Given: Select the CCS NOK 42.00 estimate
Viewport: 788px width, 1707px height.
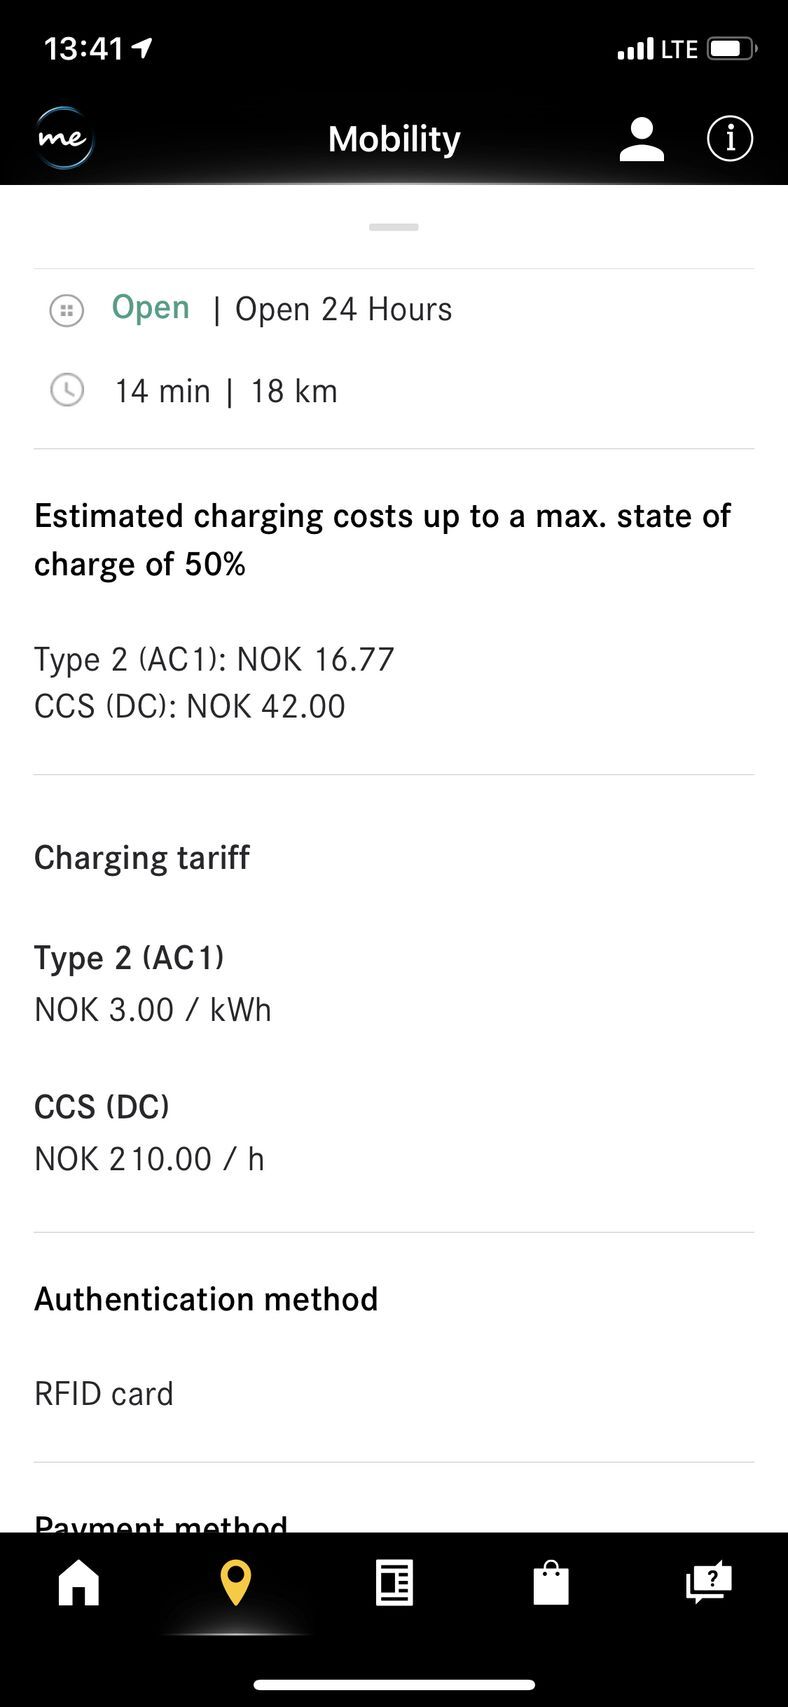Looking at the screenshot, I should tap(190, 706).
